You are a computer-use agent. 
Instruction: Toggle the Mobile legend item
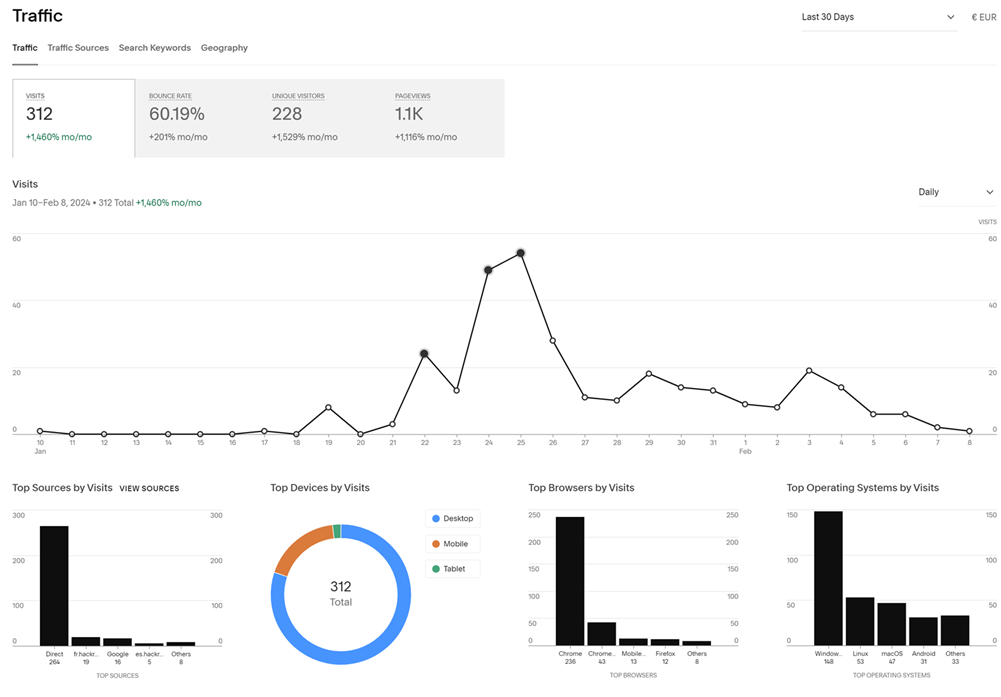(453, 544)
